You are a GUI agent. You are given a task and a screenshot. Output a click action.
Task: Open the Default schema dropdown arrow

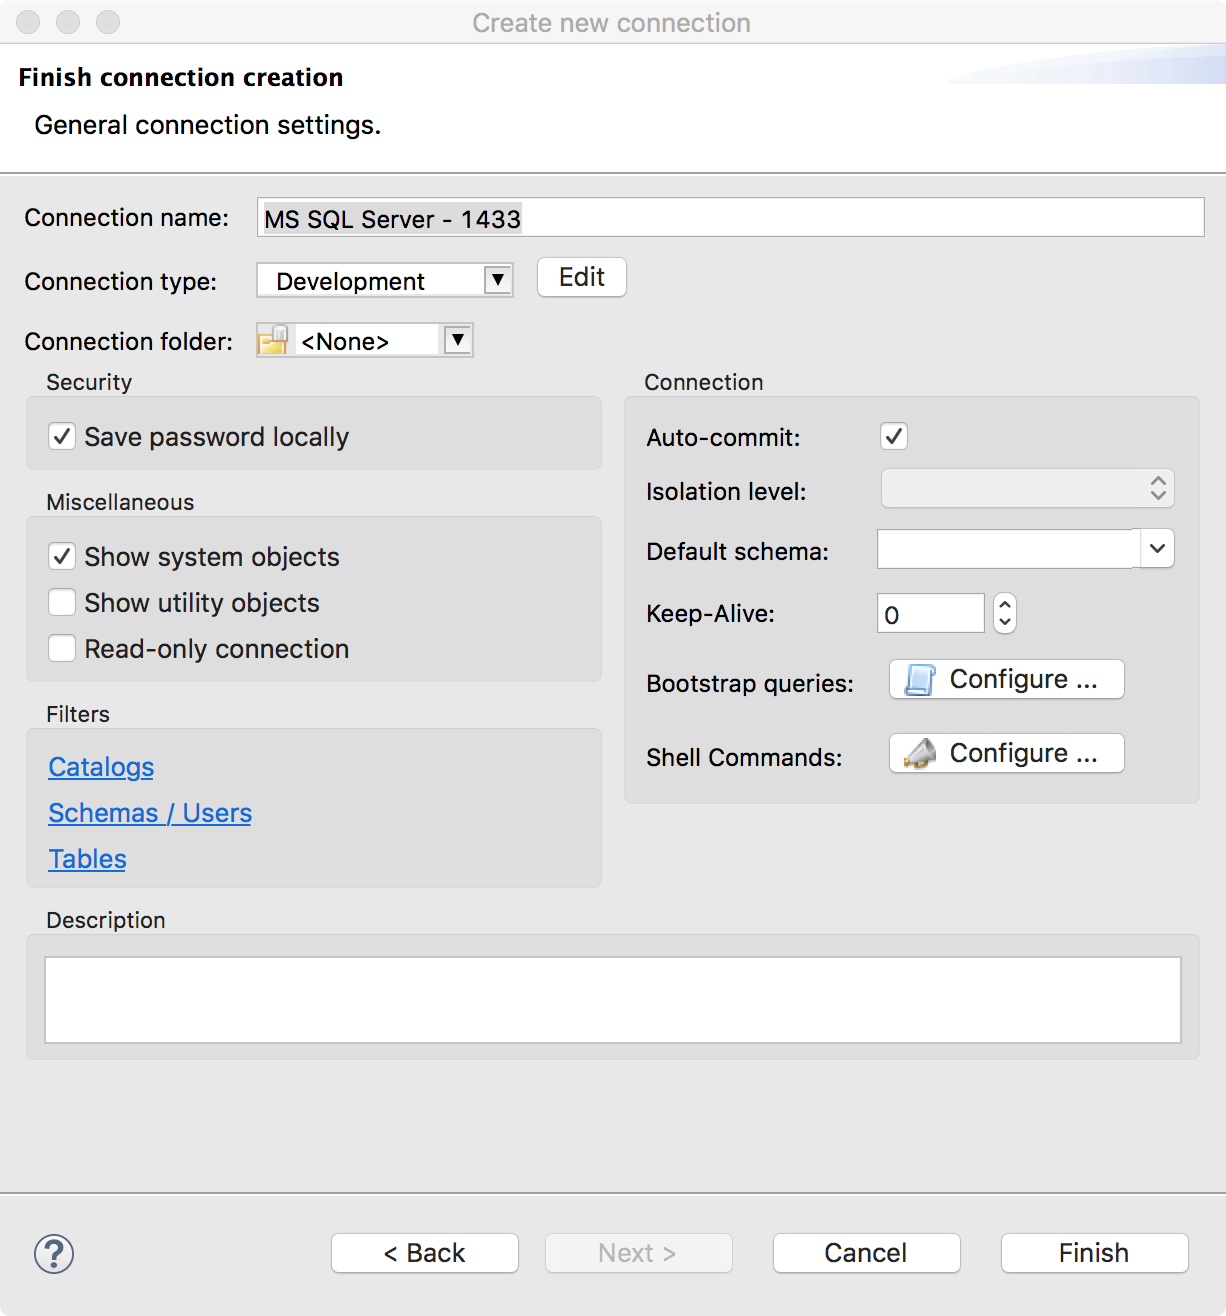coord(1157,549)
